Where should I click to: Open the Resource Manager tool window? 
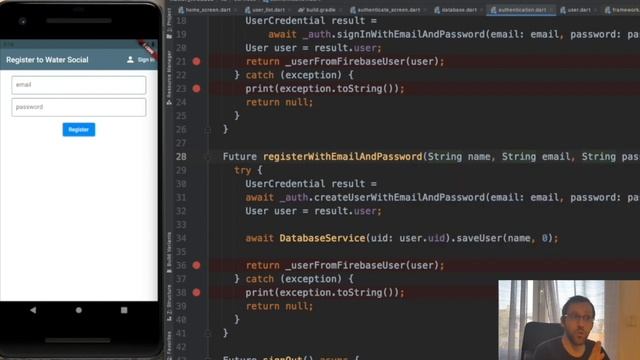169,78
